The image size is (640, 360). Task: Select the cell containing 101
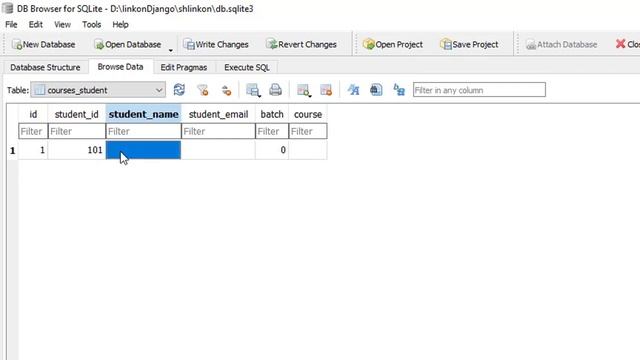tap(77, 150)
